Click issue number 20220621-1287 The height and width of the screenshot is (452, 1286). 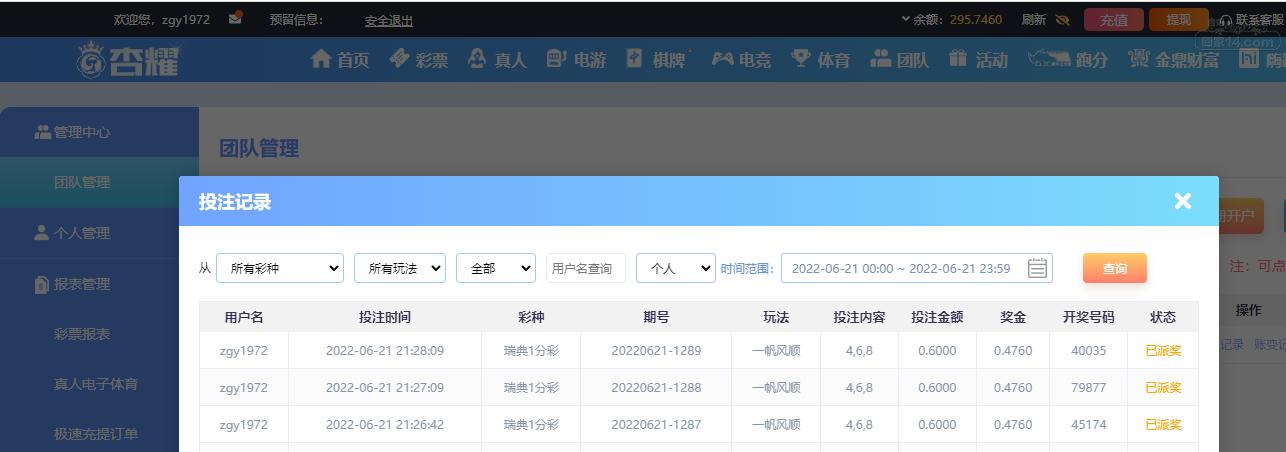coord(656,425)
